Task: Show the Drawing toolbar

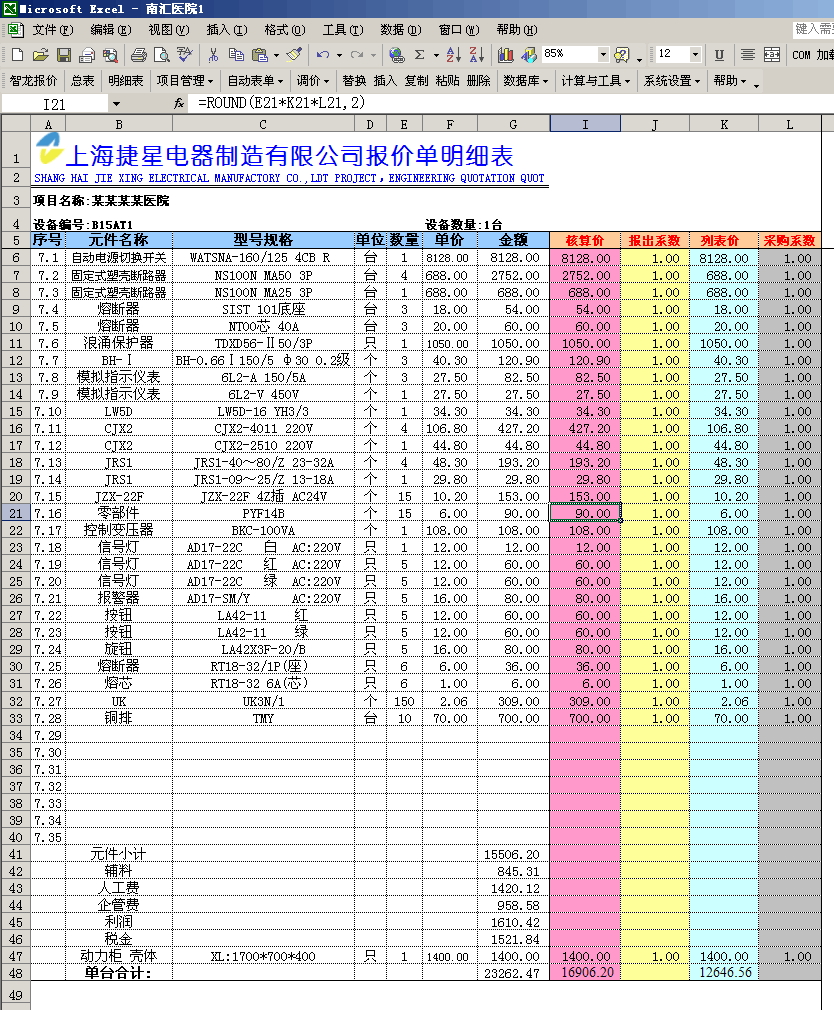Action: (x=529, y=55)
